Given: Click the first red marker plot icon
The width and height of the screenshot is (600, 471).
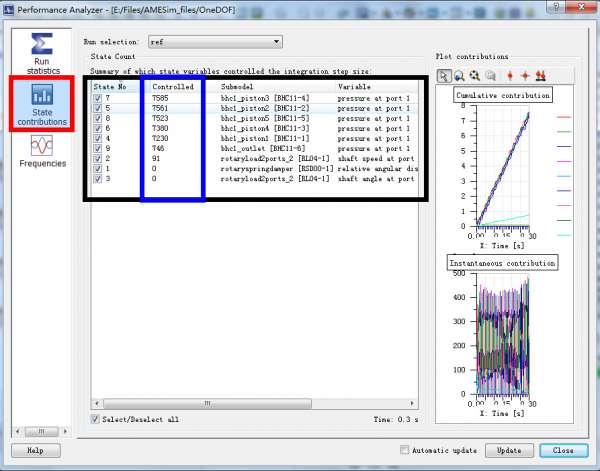Looking at the screenshot, I should click(x=510, y=75).
